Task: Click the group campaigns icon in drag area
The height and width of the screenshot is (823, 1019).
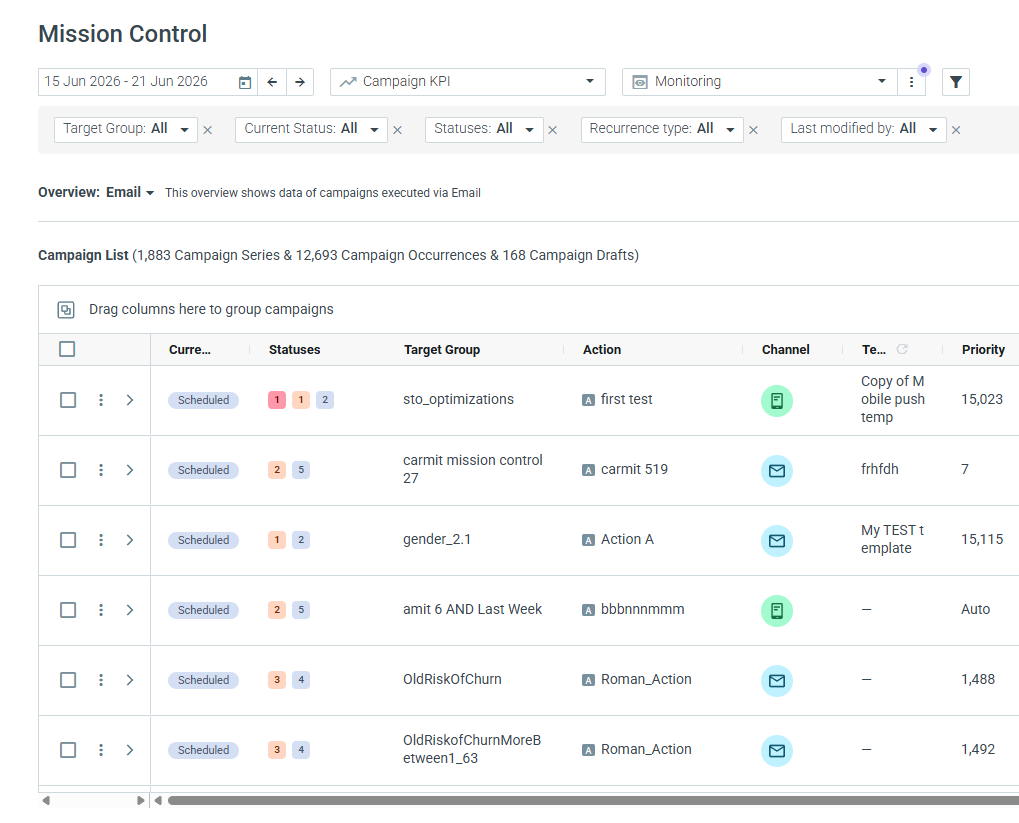Action: (x=66, y=309)
